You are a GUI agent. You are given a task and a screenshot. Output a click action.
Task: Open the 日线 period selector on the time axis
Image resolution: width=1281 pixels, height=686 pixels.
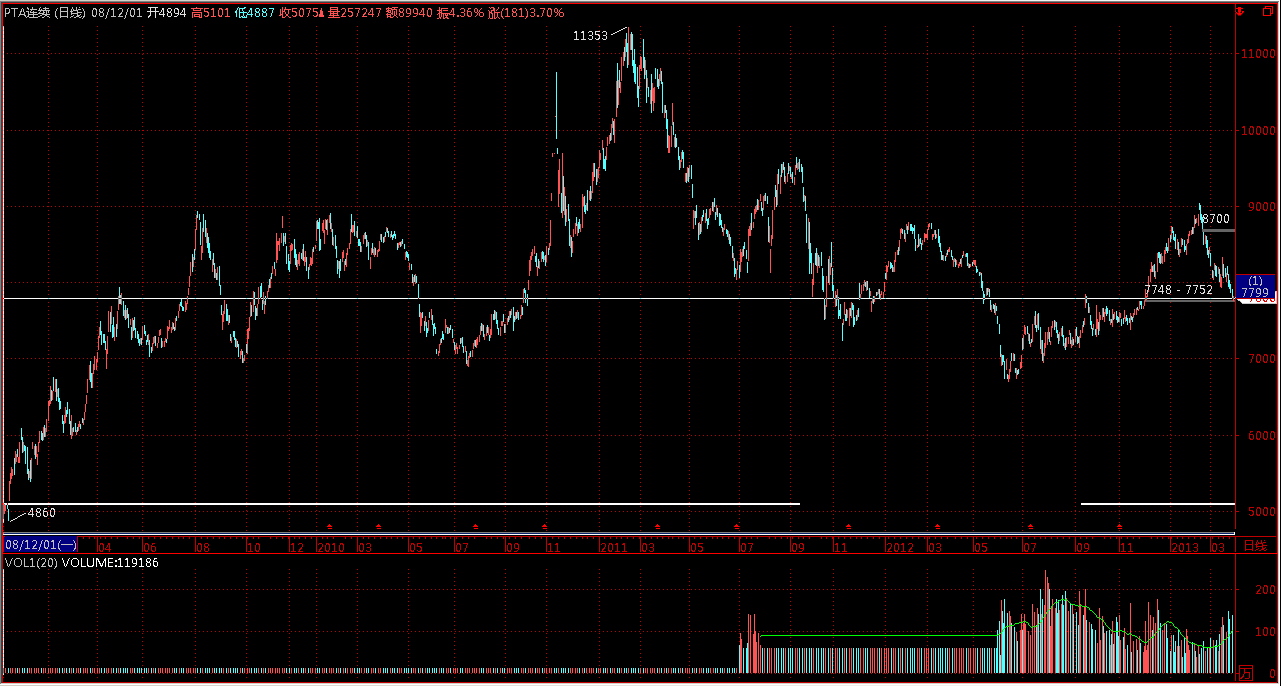[1254, 546]
